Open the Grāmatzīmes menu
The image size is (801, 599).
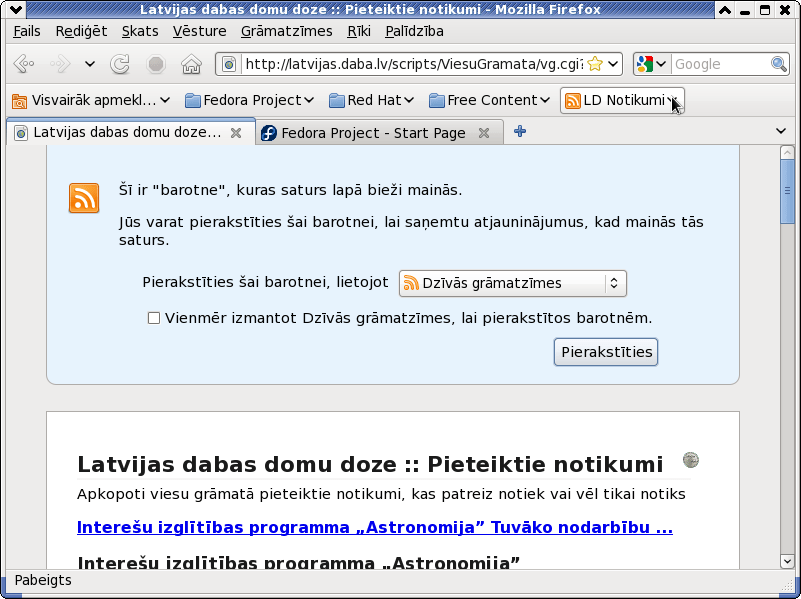(287, 32)
